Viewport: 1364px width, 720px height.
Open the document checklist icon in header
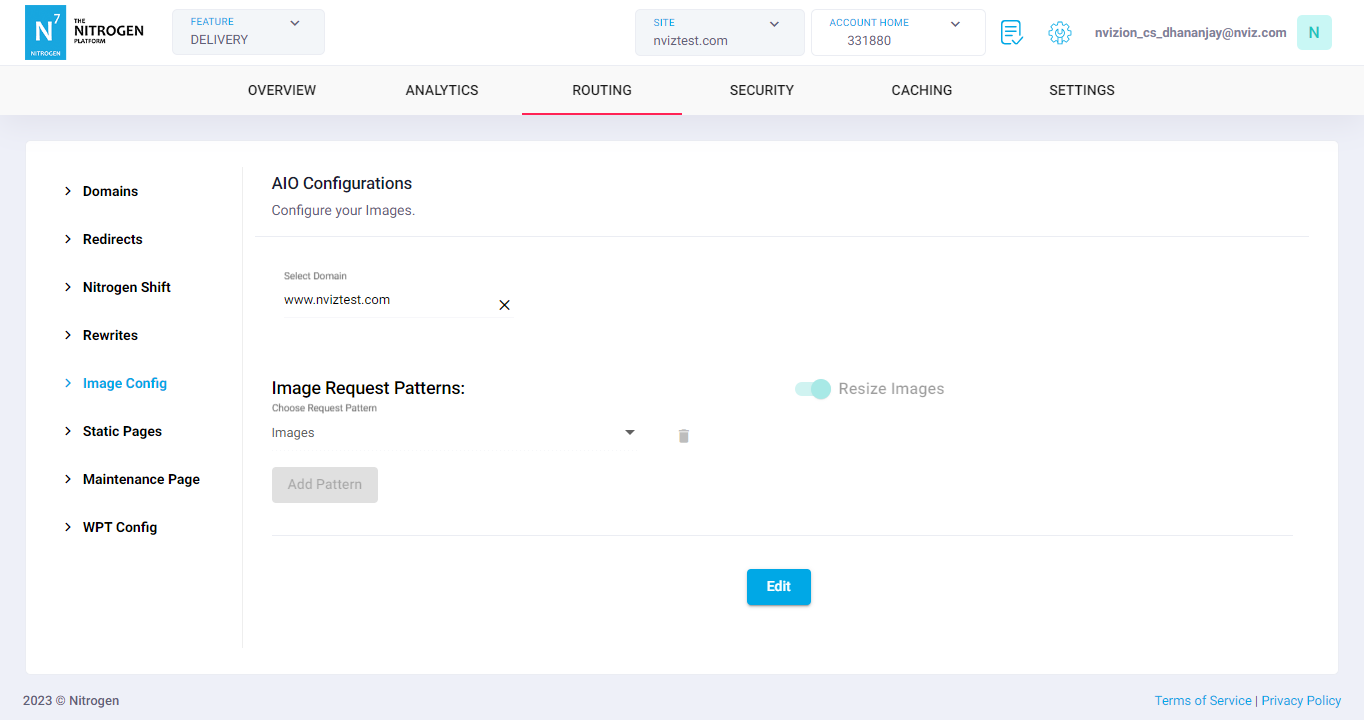[1012, 33]
